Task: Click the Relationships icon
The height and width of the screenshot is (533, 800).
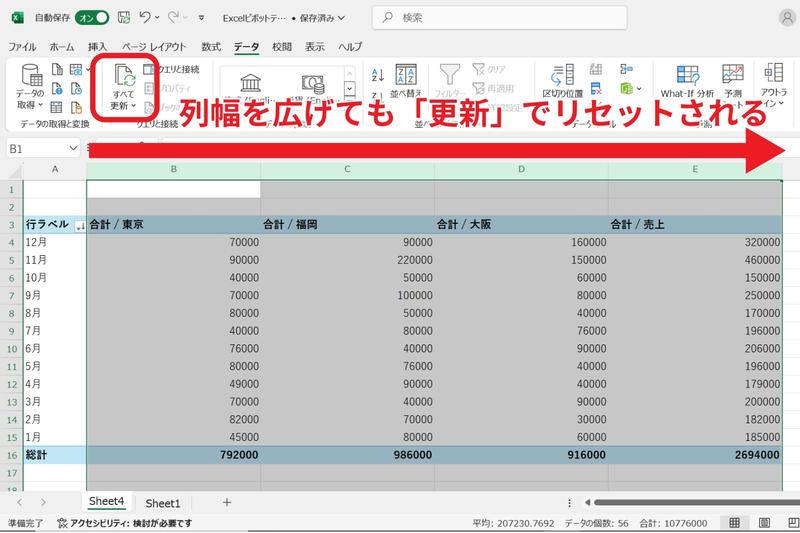Action: click(627, 69)
